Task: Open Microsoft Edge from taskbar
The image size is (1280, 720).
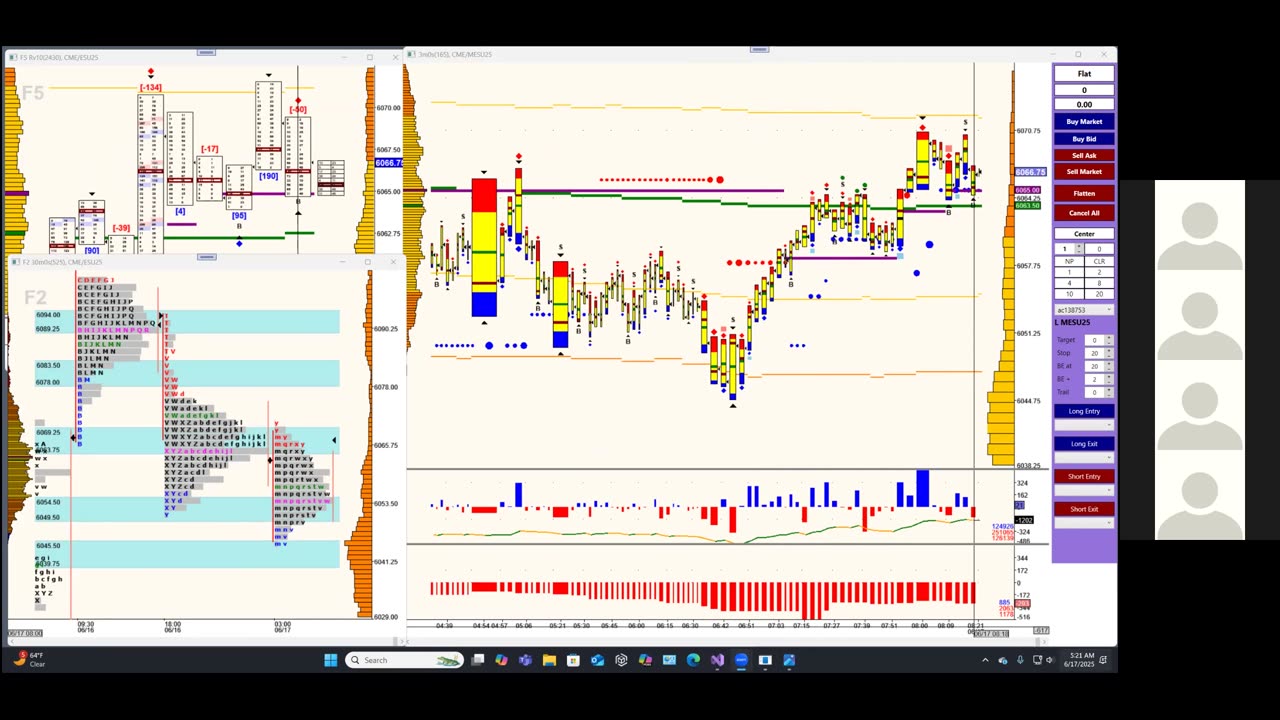Action: pyautogui.click(x=693, y=660)
